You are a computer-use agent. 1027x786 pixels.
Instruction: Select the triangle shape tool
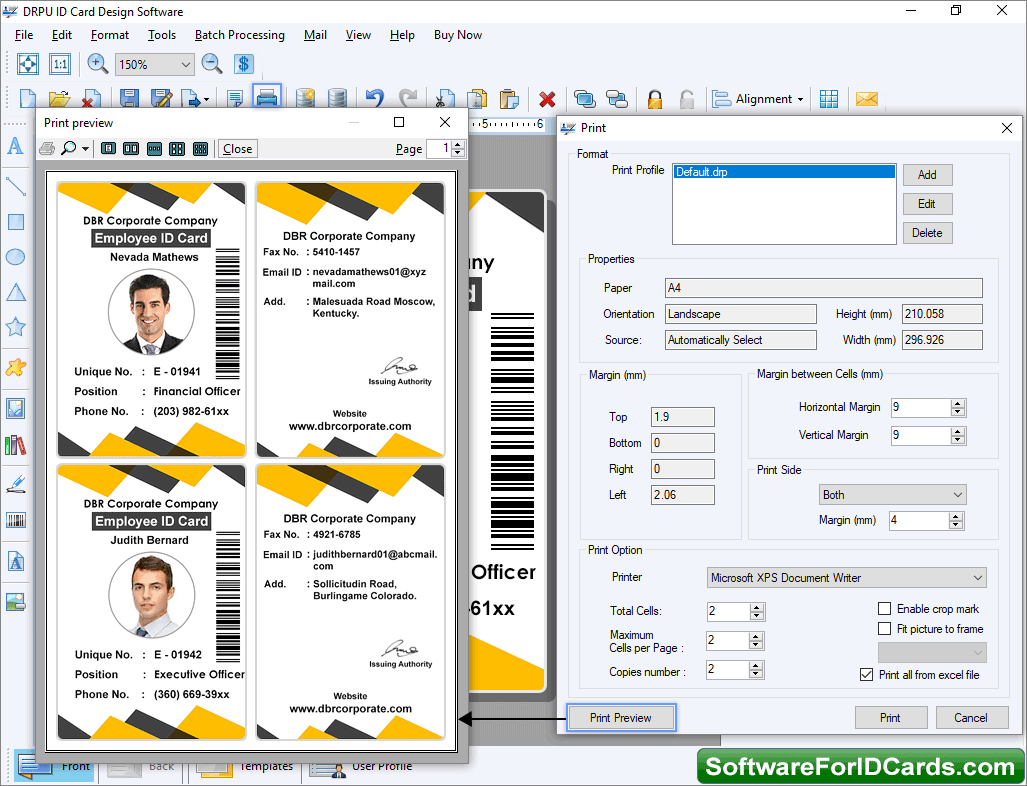pyautogui.click(x=15, y=292)
